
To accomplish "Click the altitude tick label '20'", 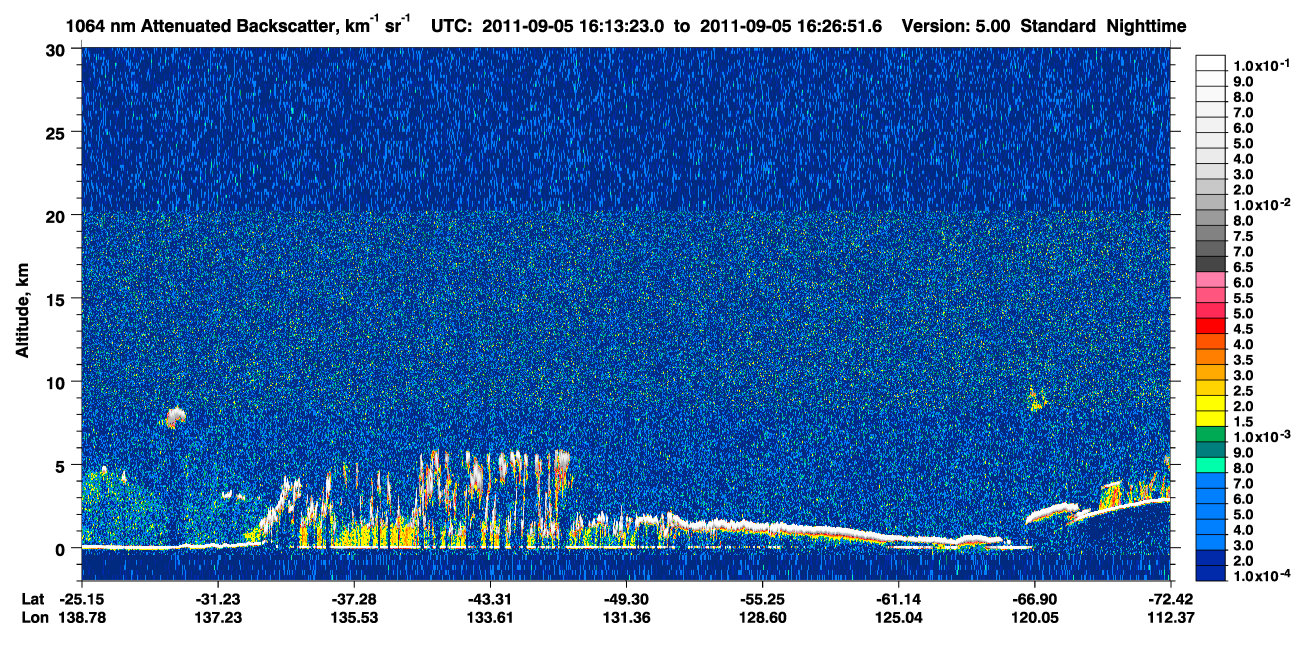I will (x=58, y=216).
